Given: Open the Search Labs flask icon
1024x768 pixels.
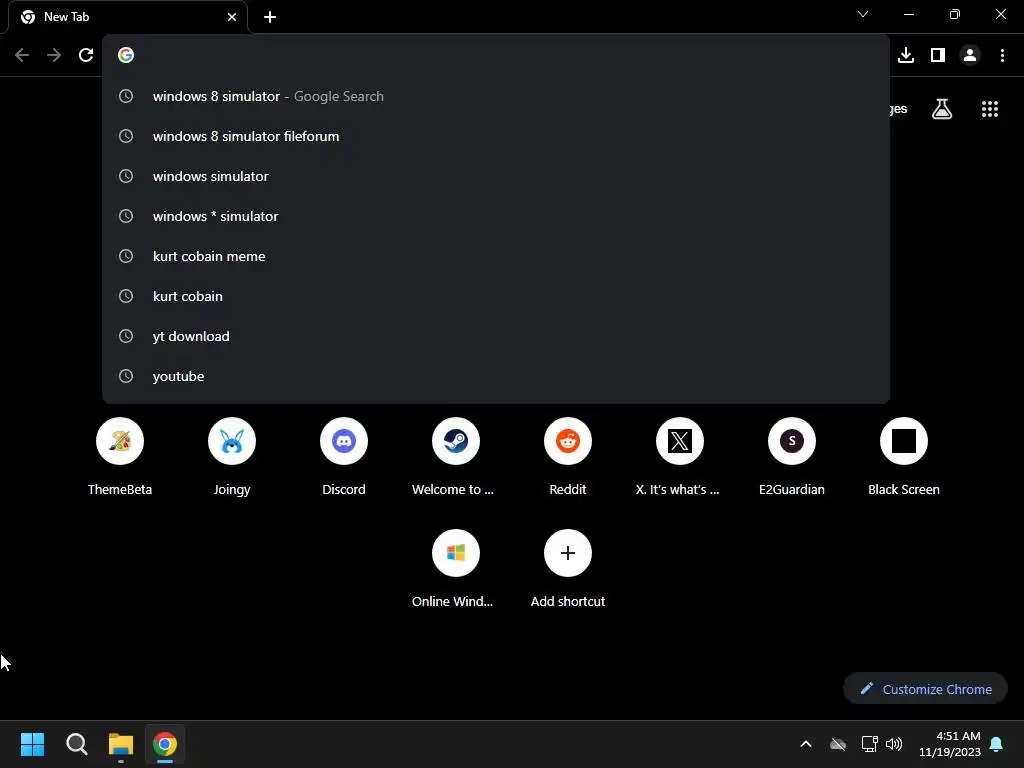Looking at the screenshot, I should pos(942,109).
